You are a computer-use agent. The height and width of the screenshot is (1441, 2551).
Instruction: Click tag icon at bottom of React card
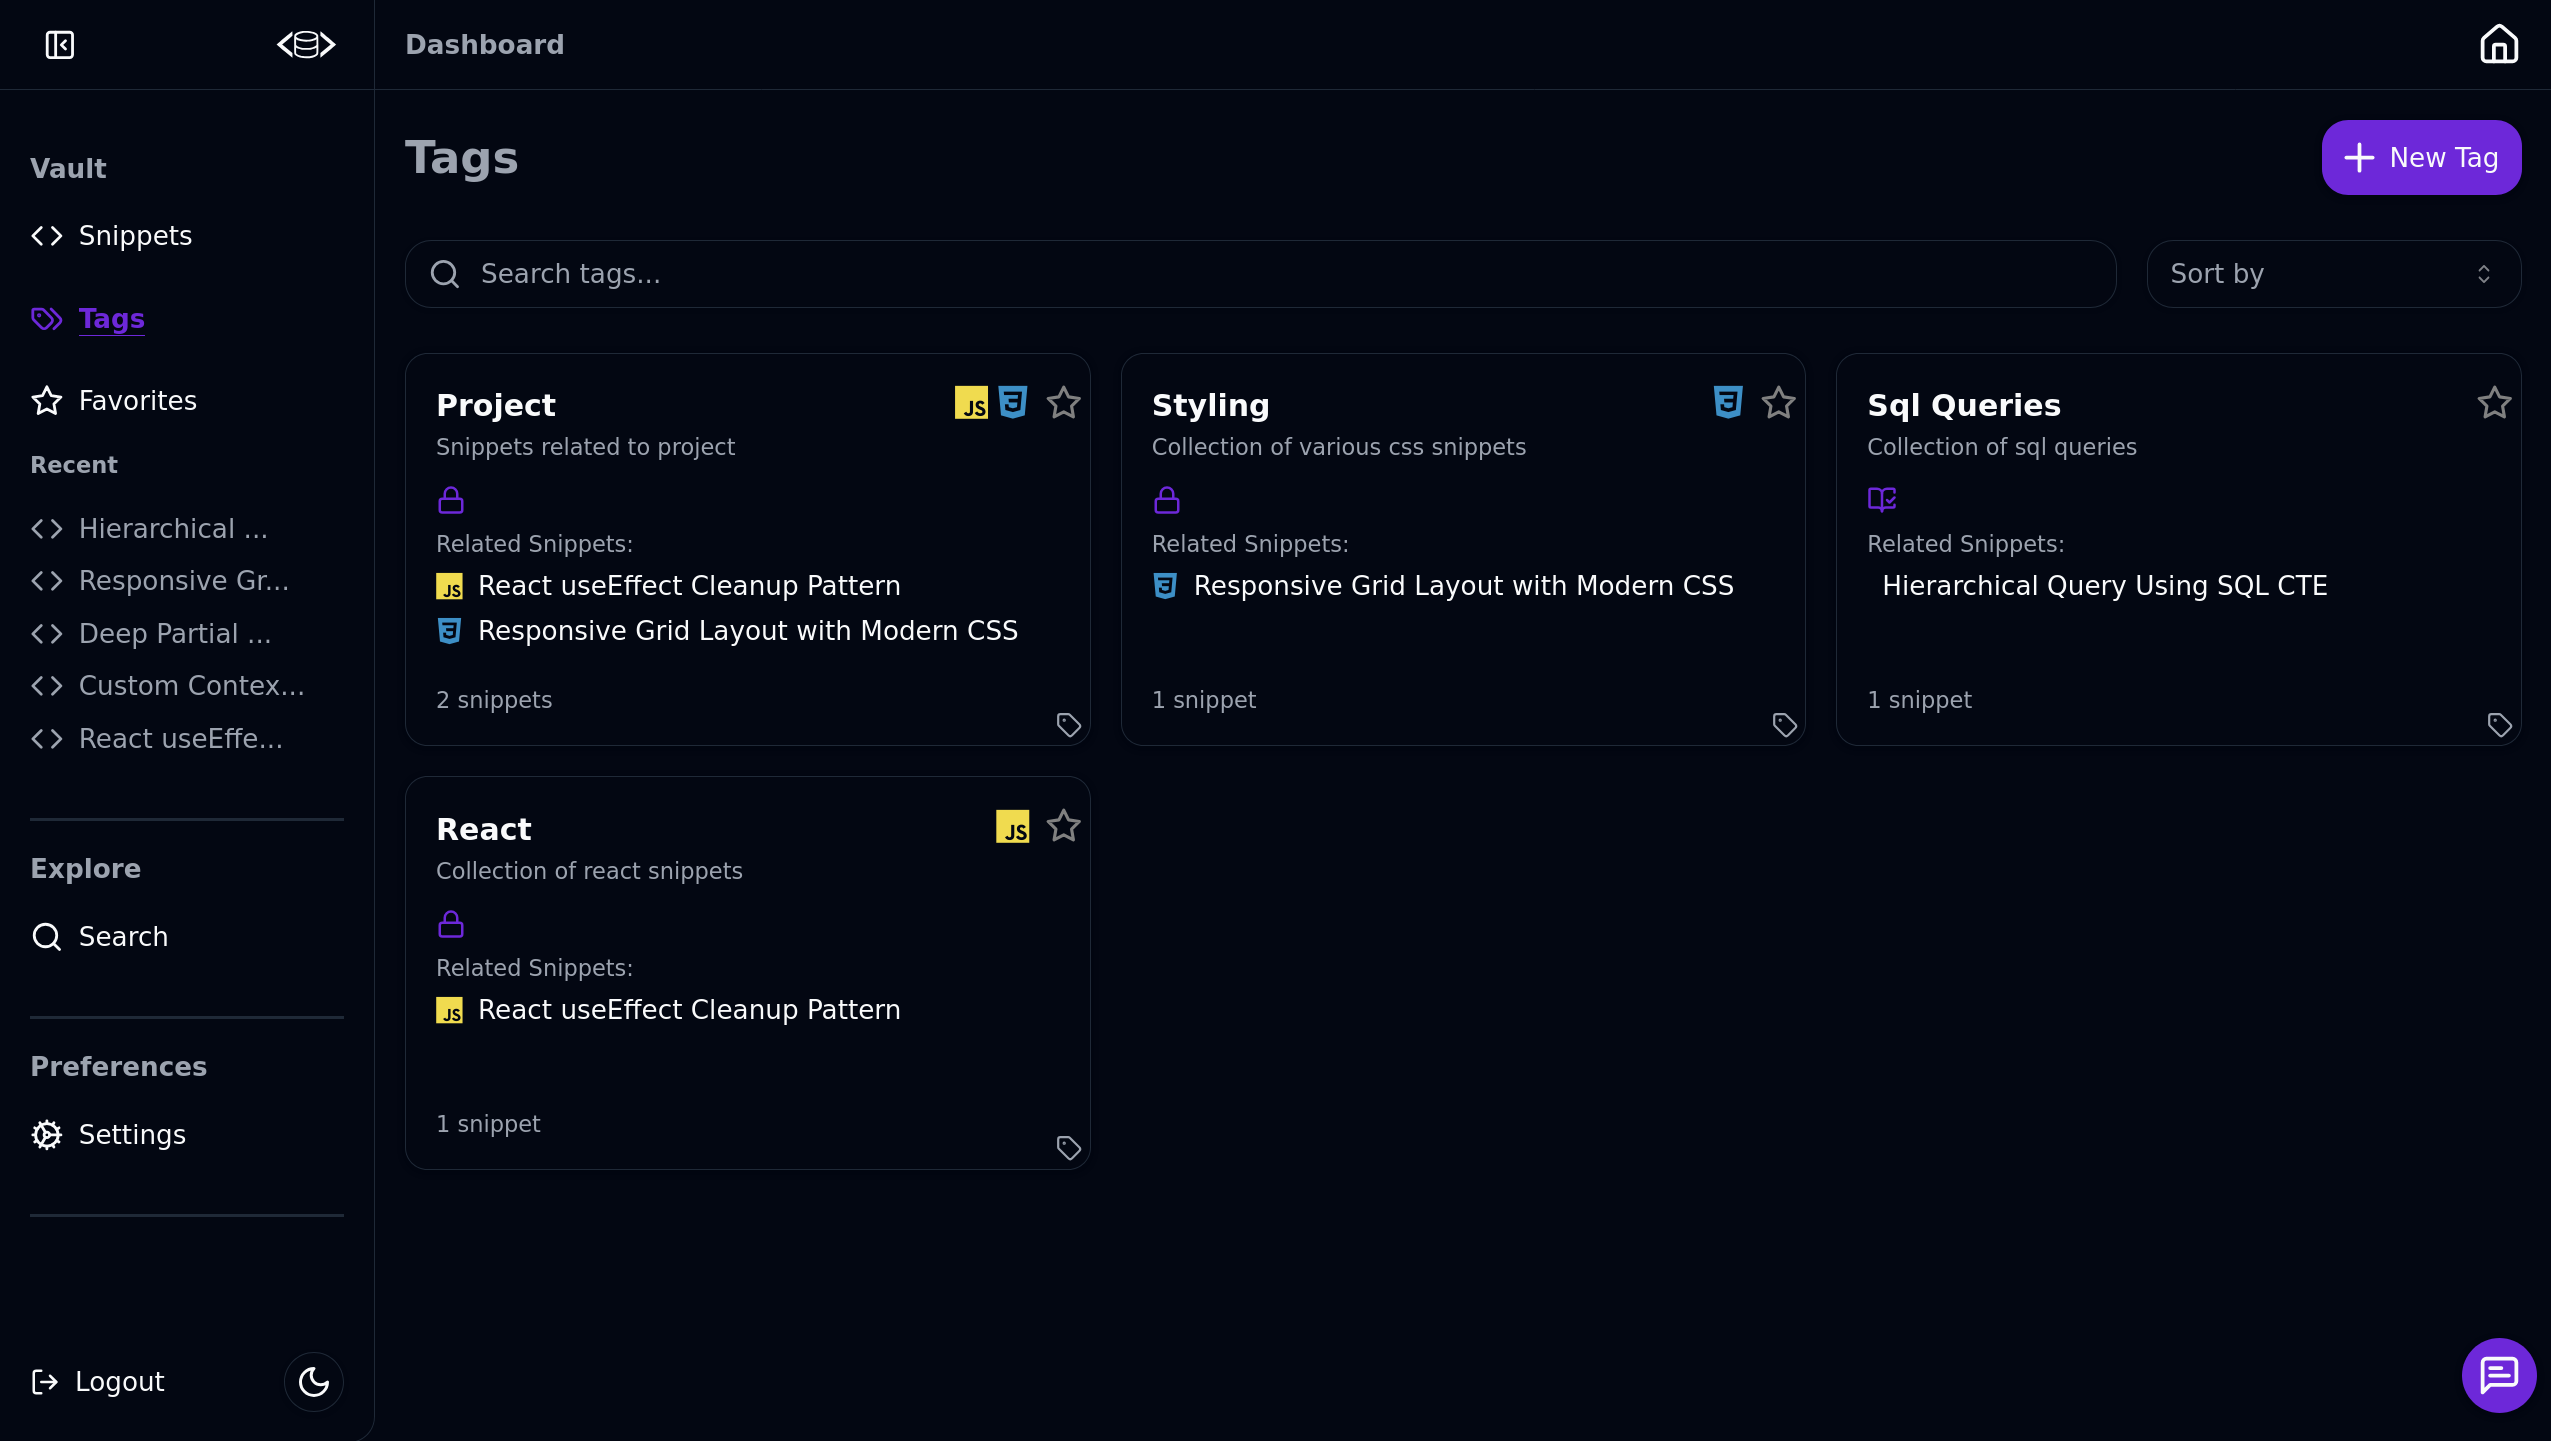coord(1069,1148)
